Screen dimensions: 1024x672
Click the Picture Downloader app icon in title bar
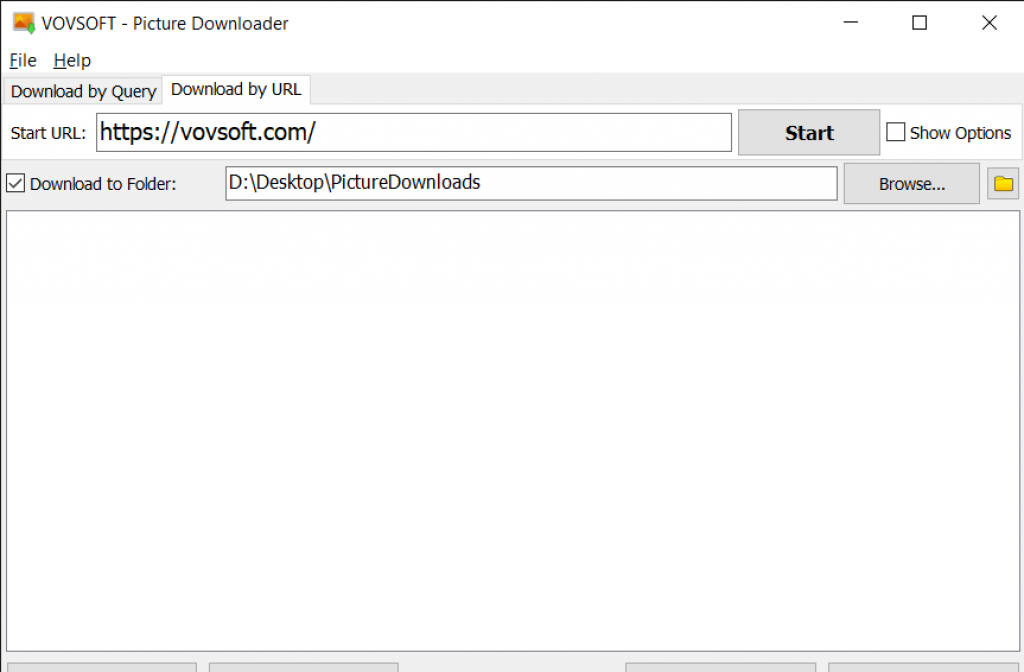coord(24,23)
